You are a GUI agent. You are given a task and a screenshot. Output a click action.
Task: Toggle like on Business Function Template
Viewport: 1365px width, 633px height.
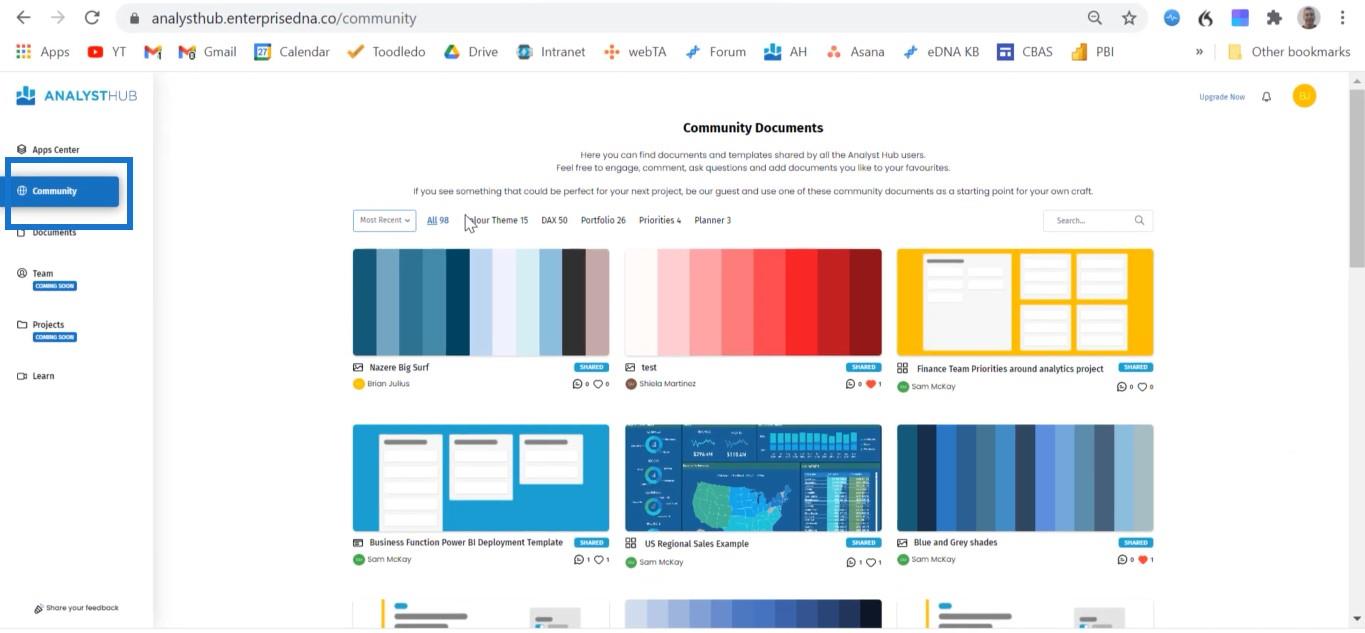point(598,560)
